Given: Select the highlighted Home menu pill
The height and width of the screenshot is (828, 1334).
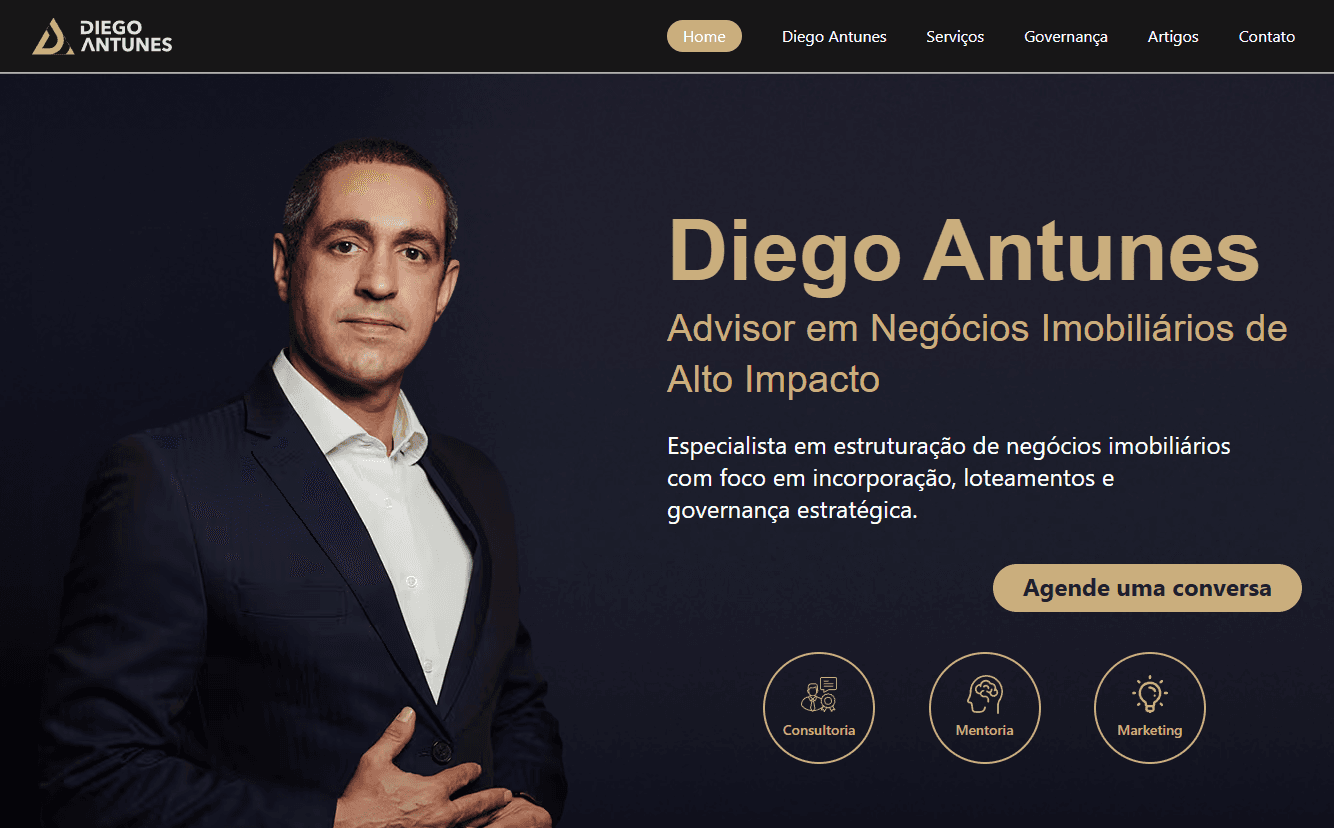Looking at the screenshot, I should [704, 36].
